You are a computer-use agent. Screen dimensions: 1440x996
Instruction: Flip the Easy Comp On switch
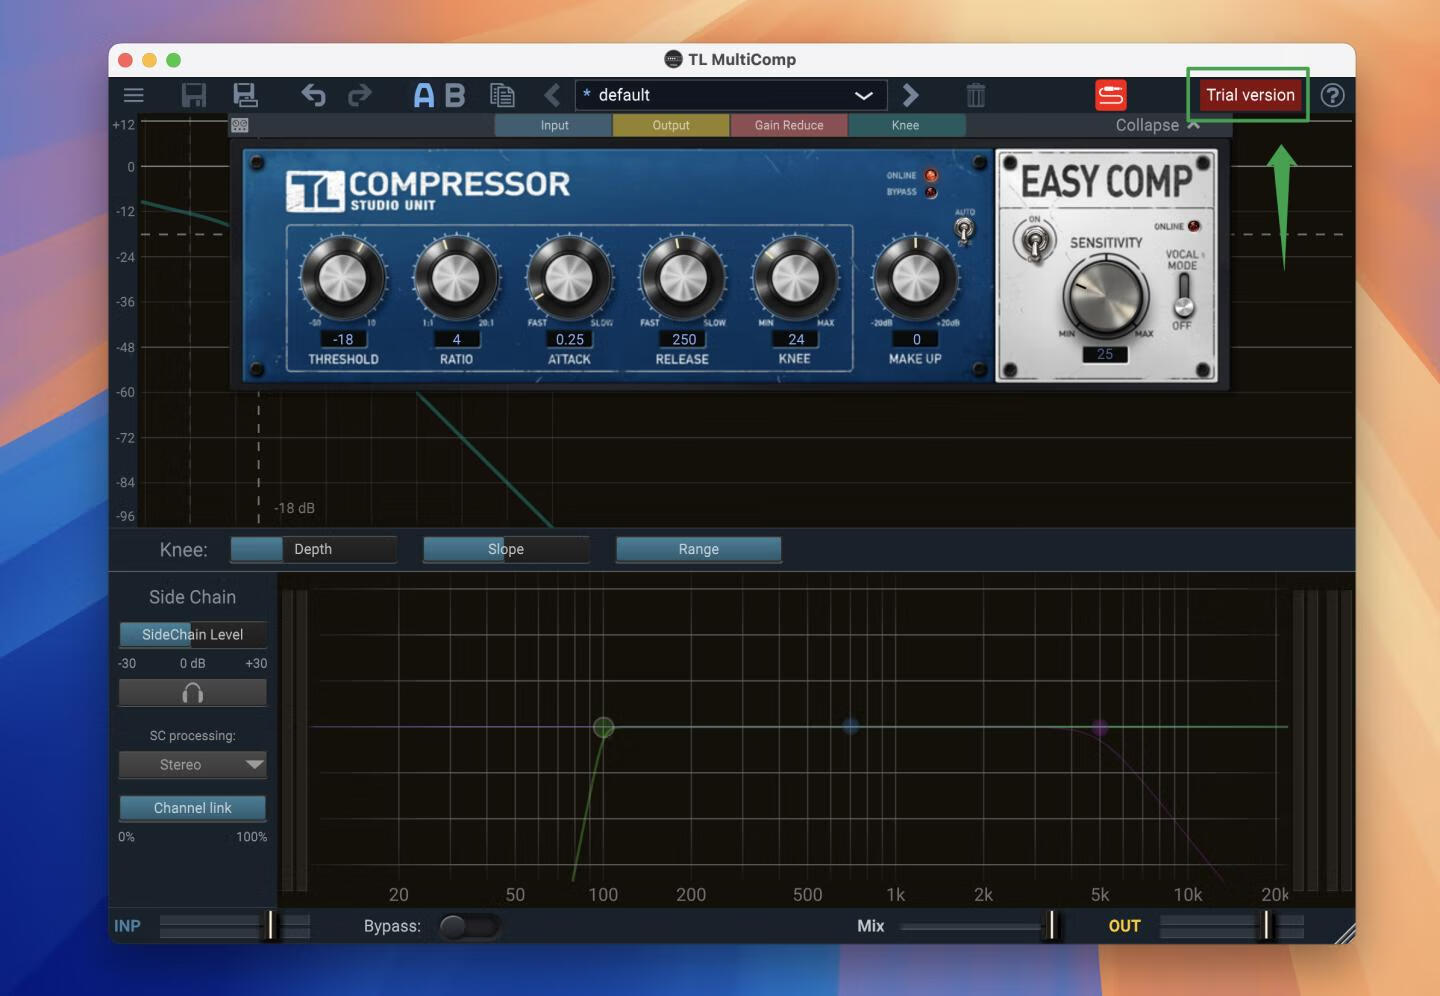tap(1035, 241)
